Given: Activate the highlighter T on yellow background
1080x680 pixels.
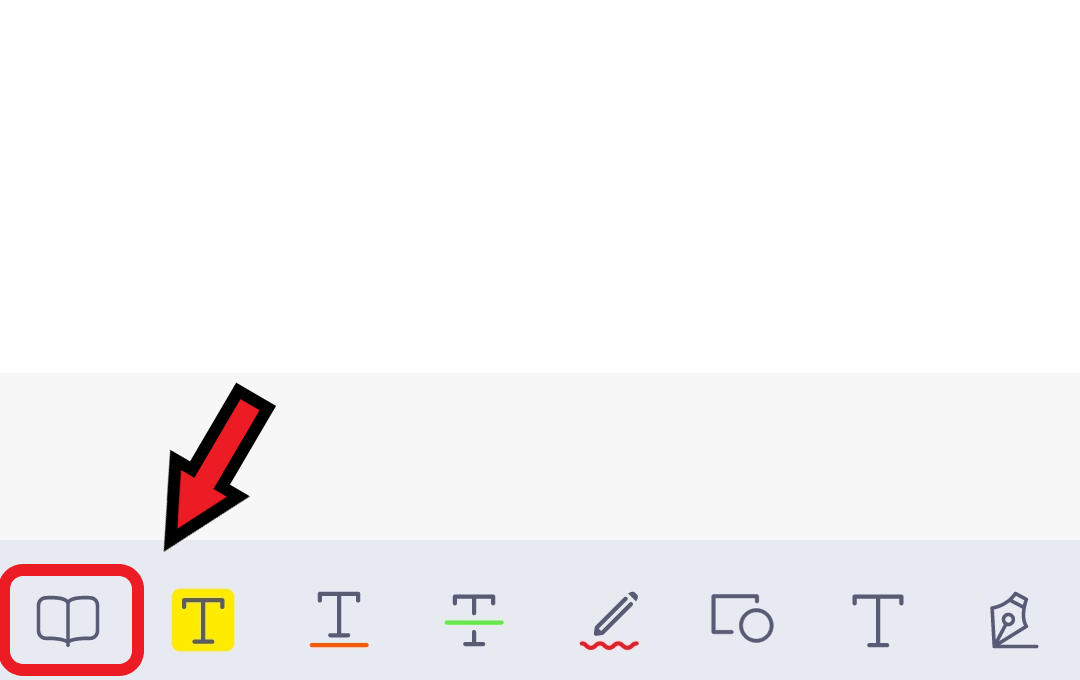Looking at the screenshot, I should [x=202, y=619].
